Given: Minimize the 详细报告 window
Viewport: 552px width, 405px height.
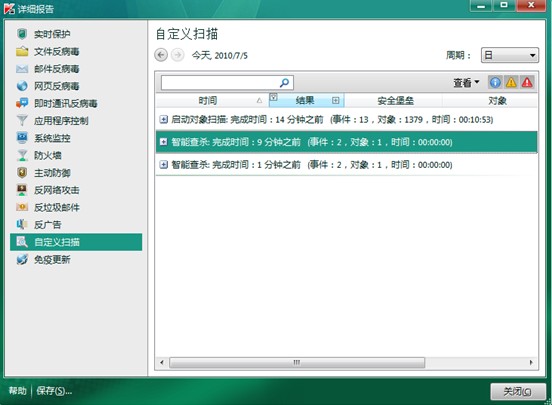Looking at the screenshot, I should pyautogui.click(x=481, y=6).
